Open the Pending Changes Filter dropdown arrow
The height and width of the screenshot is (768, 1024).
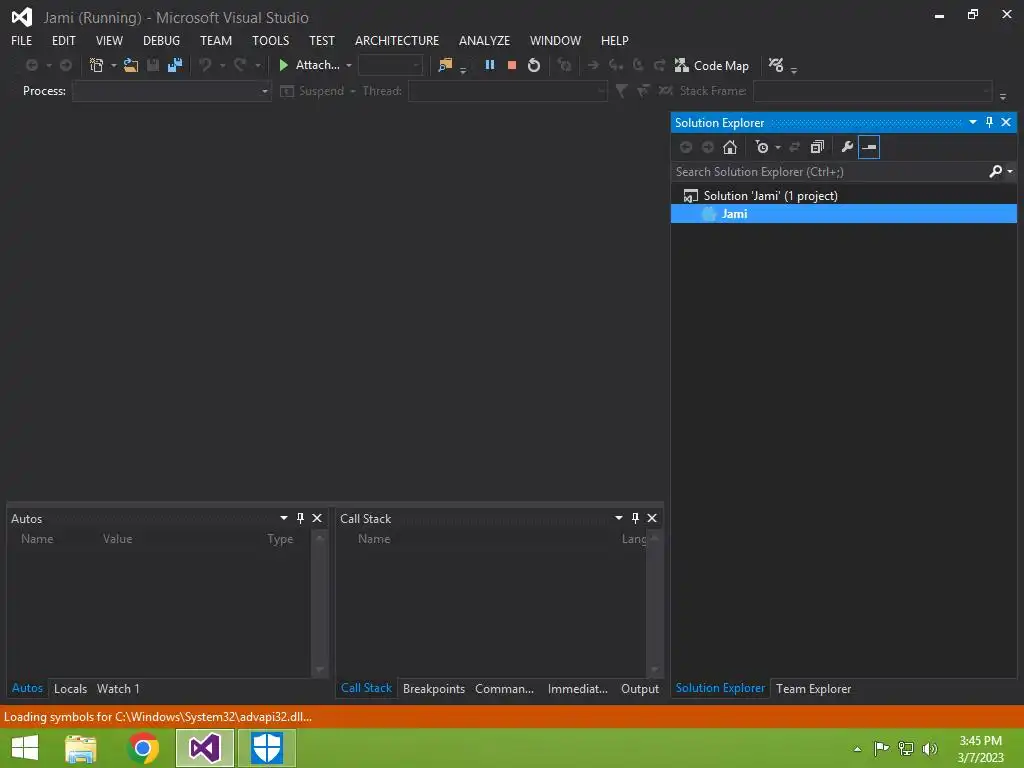[x=778, y=148]
